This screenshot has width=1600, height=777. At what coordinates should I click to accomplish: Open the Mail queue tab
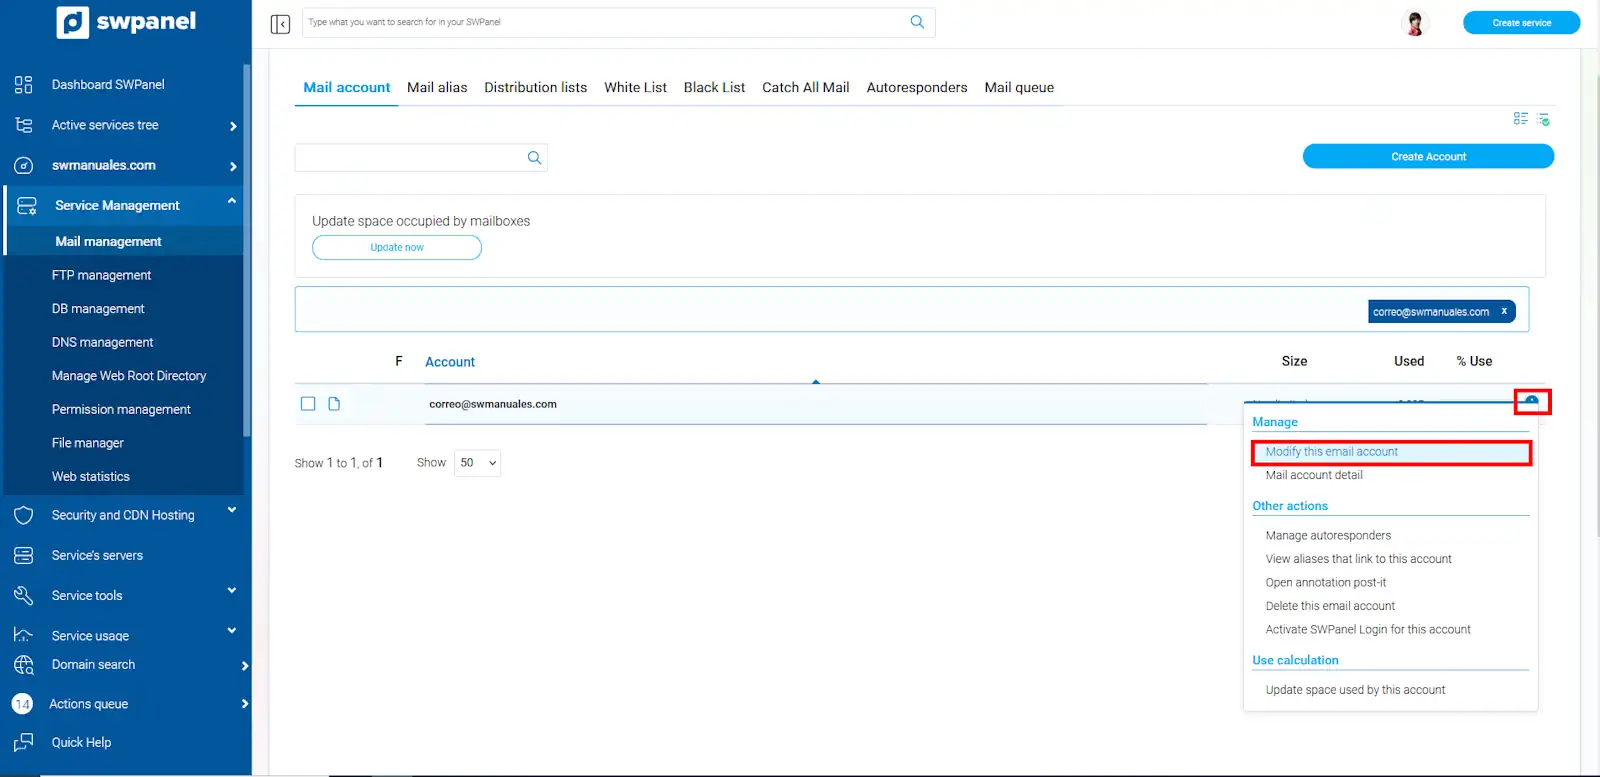pos(1019,87)
